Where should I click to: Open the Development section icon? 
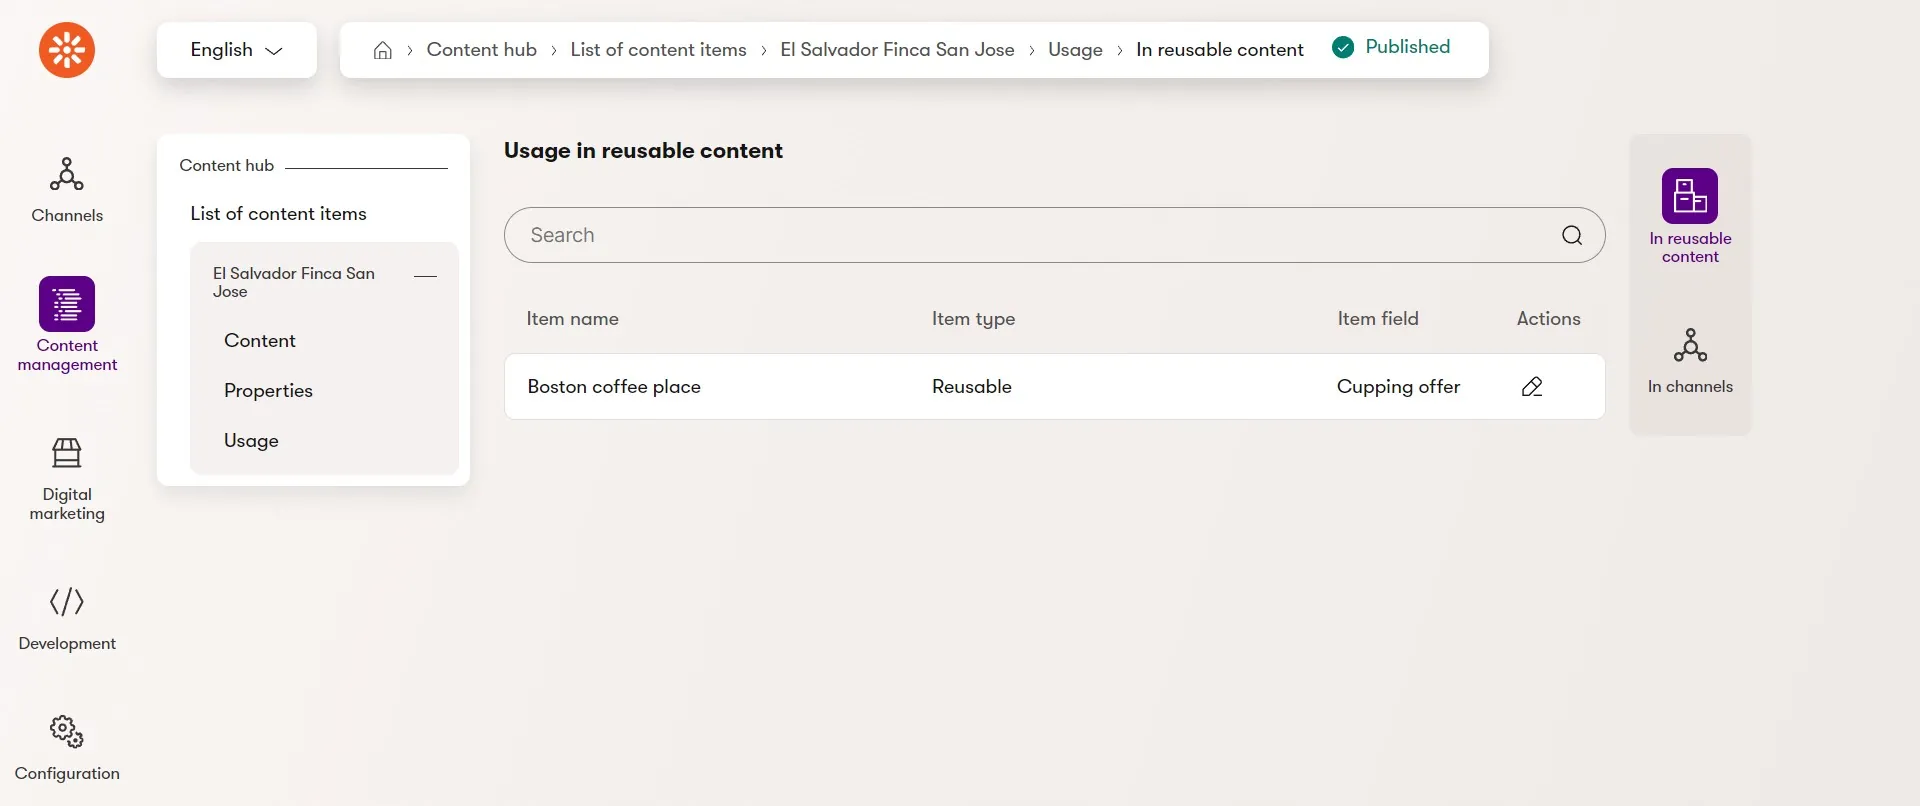click(x=67, y=602)
